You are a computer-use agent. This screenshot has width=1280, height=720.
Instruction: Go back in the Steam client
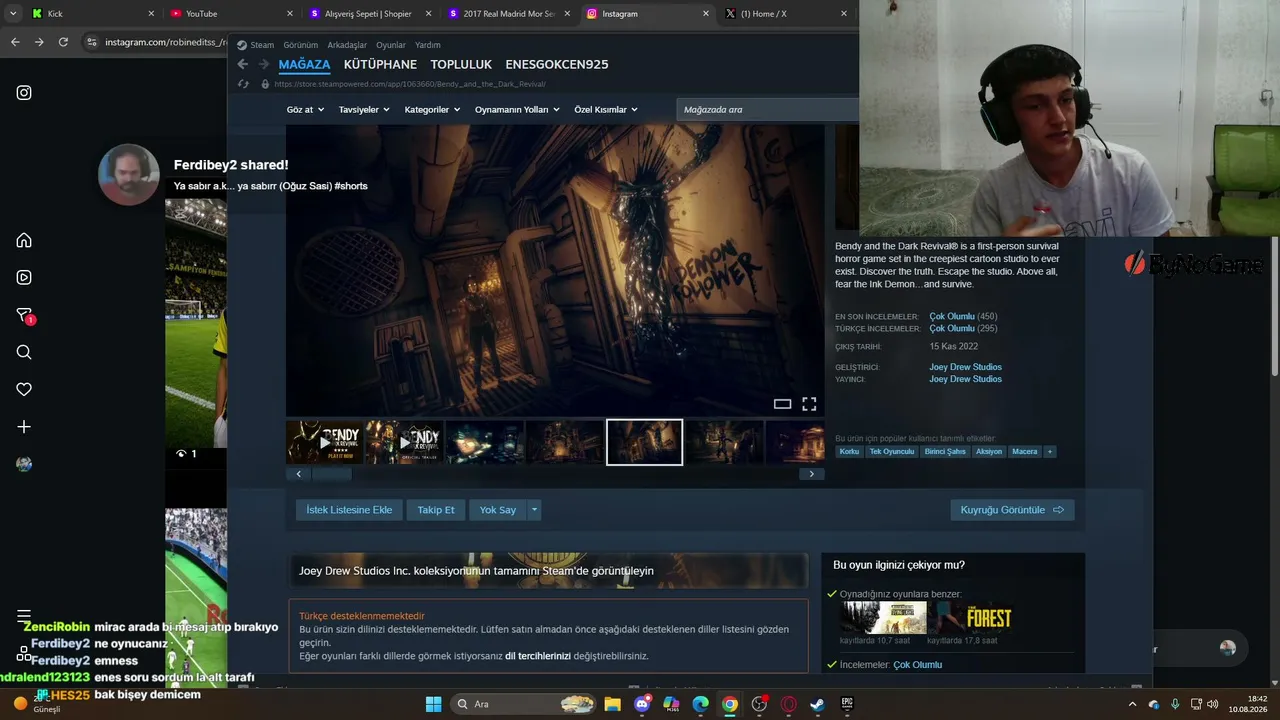[x=242, y=64]
